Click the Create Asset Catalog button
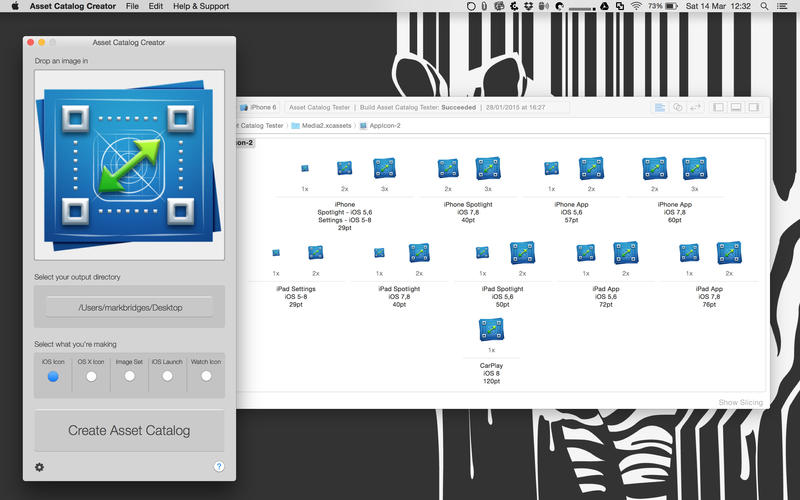The image size is (800, 500). tap(129, 431)
